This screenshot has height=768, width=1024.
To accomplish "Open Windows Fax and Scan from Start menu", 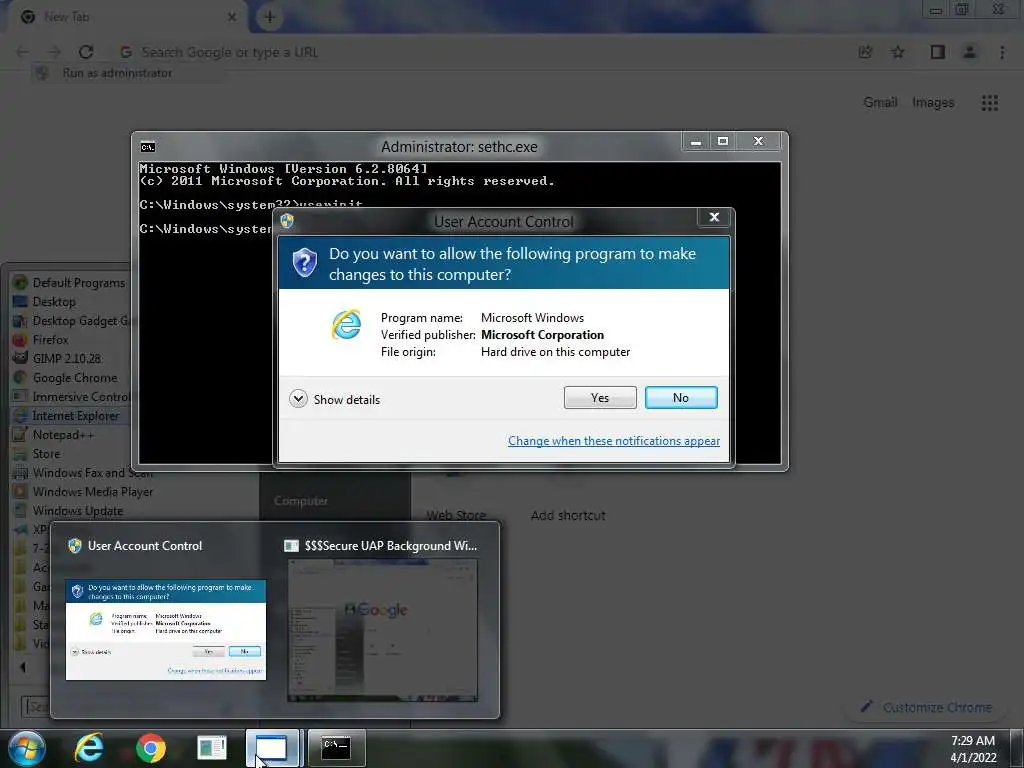I will tap(82, 473).
